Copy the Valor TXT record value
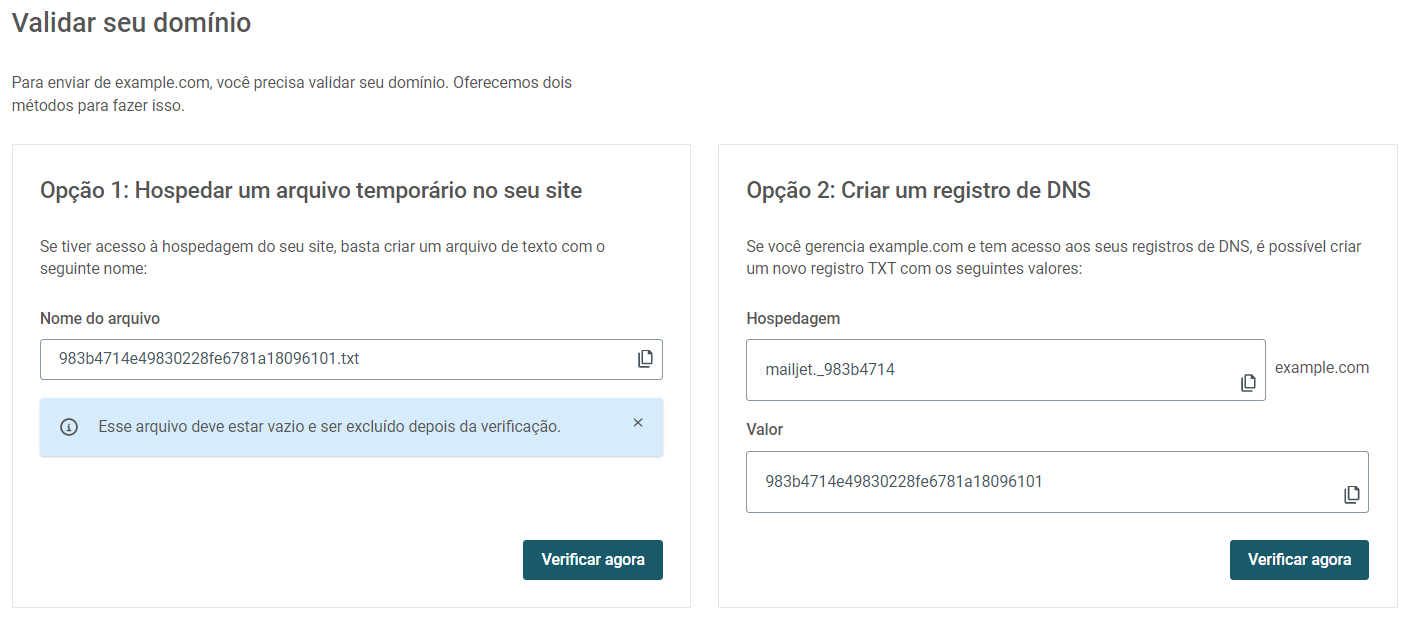 point(1351,495)
